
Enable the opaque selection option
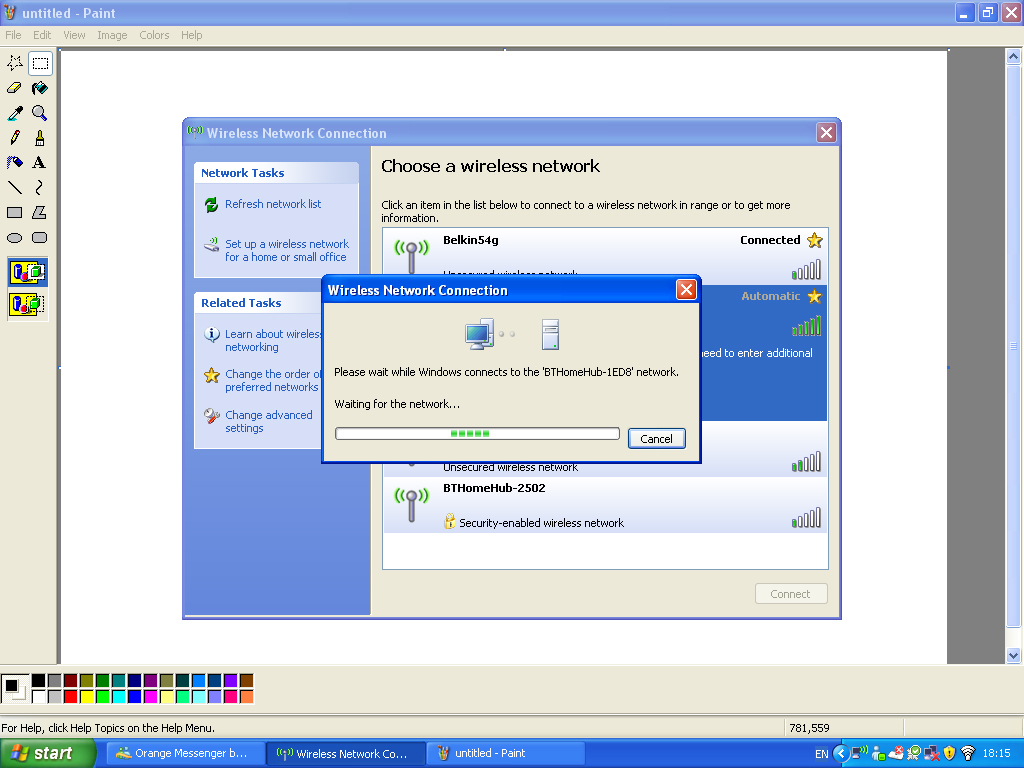point(27,272)
